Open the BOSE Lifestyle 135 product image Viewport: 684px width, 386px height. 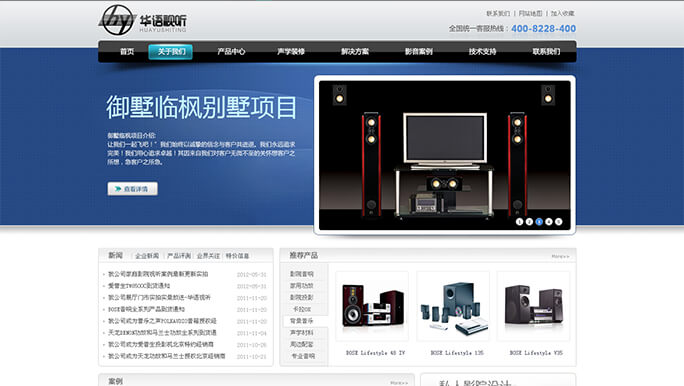453,306
